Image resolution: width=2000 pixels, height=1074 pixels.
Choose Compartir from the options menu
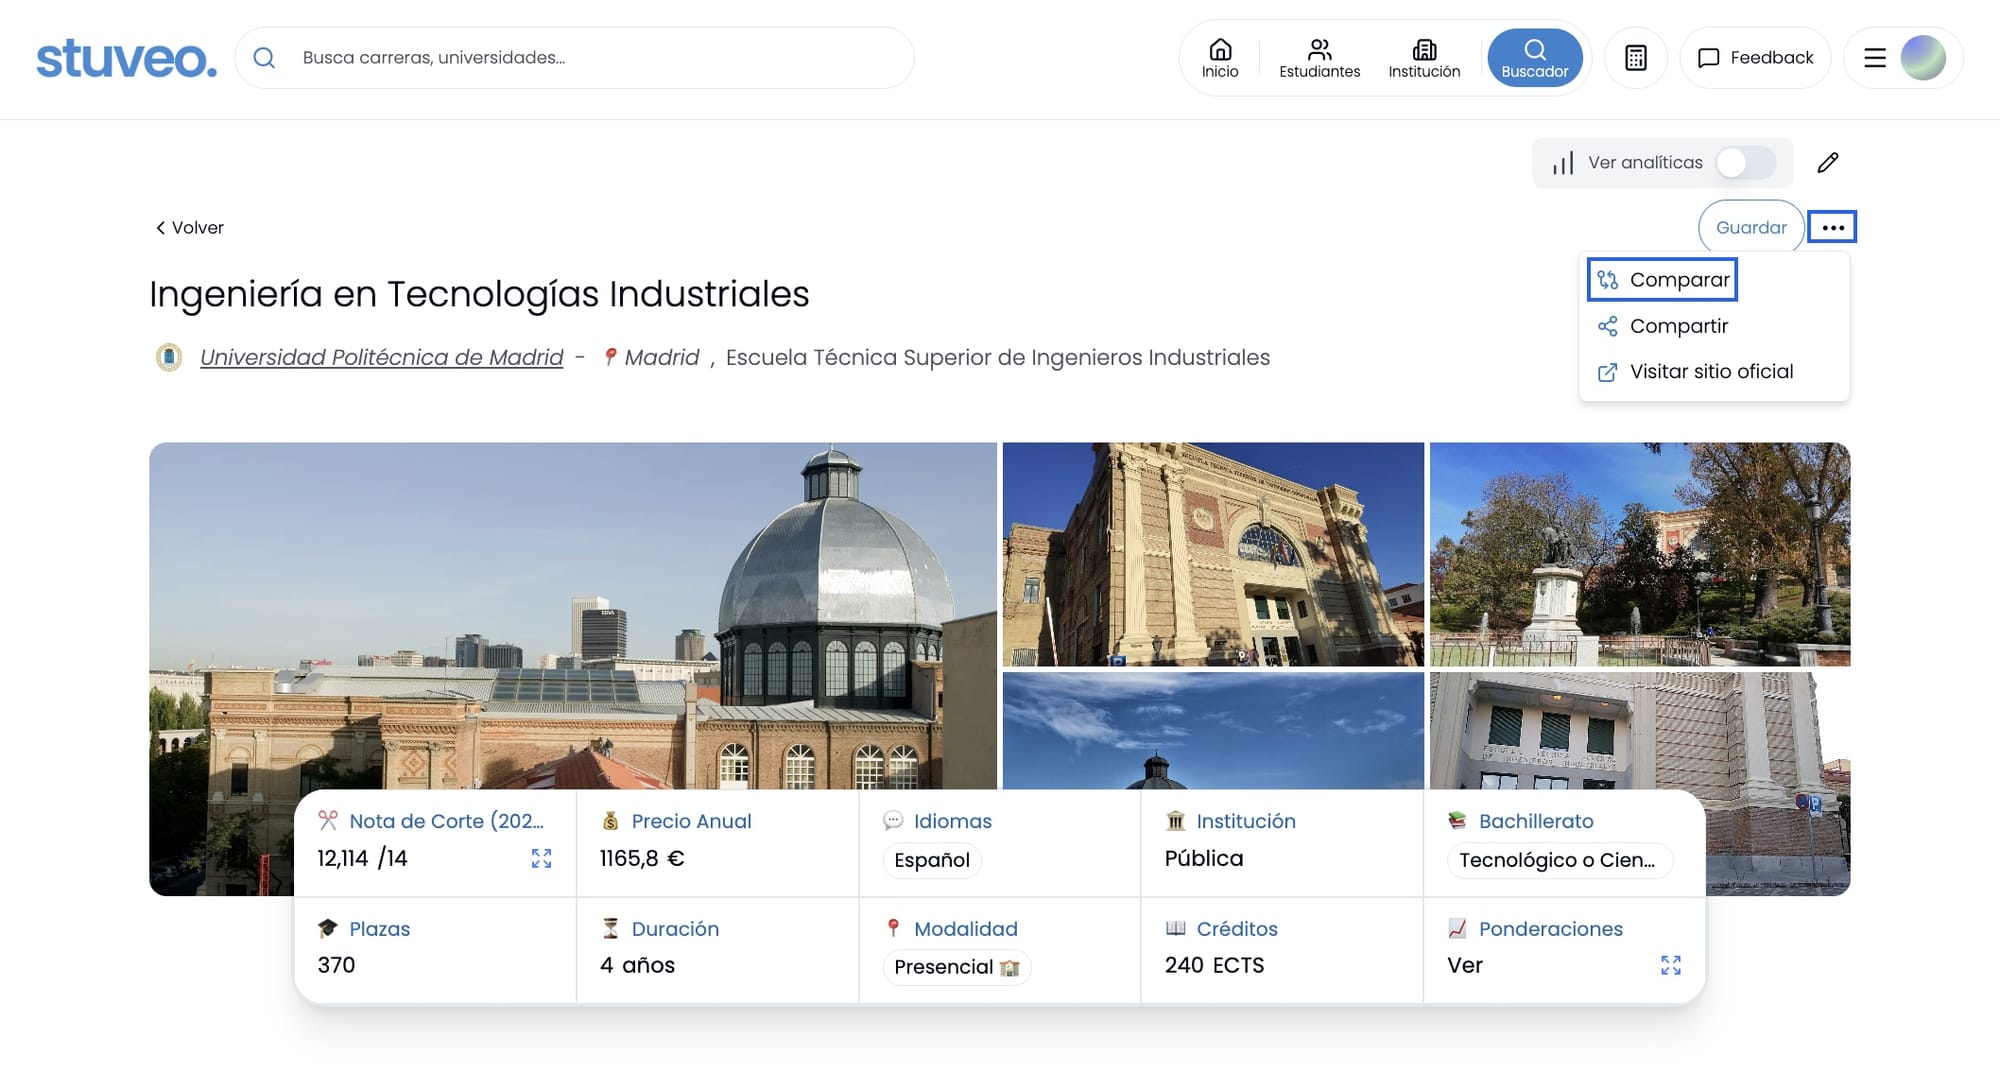click(x=1662, y=326)
